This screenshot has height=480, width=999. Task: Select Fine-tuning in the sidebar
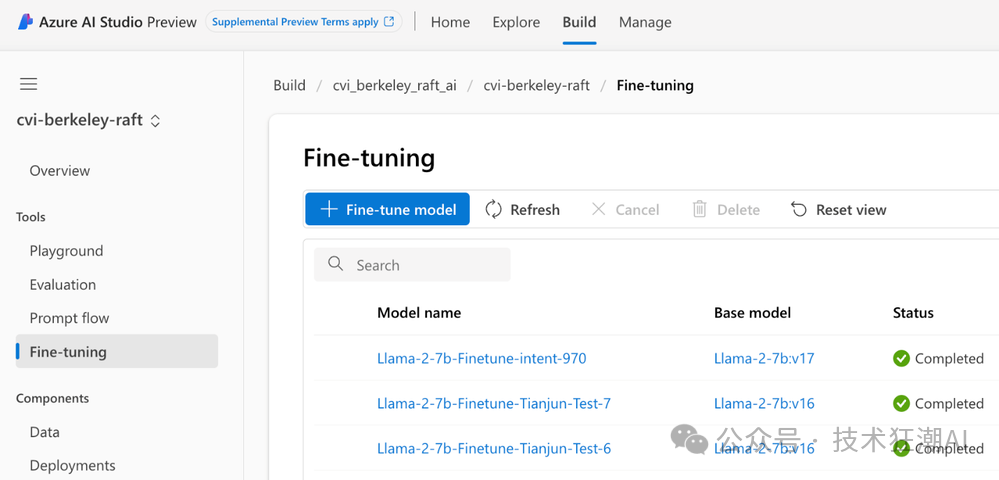[117, 351]
